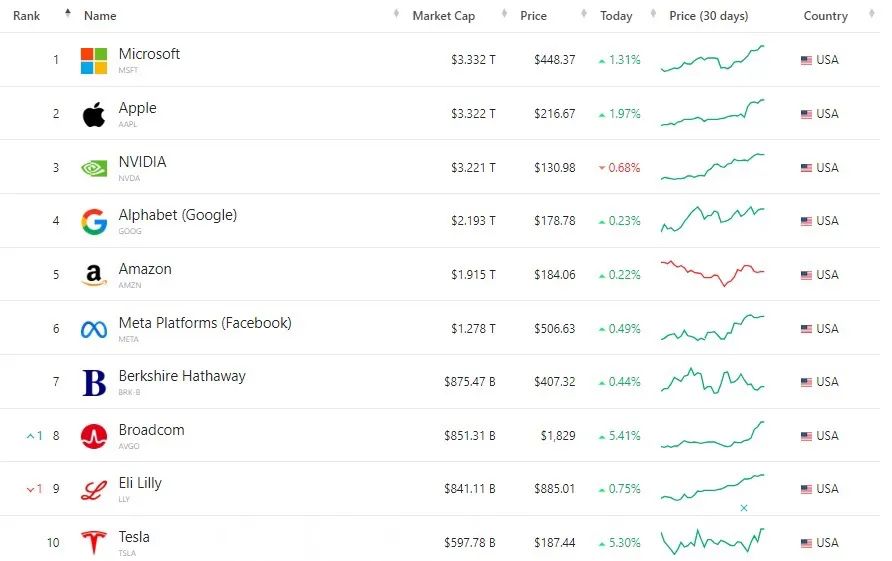Click the Rank column header
The image size is (892, 561).
pos(26,16)
